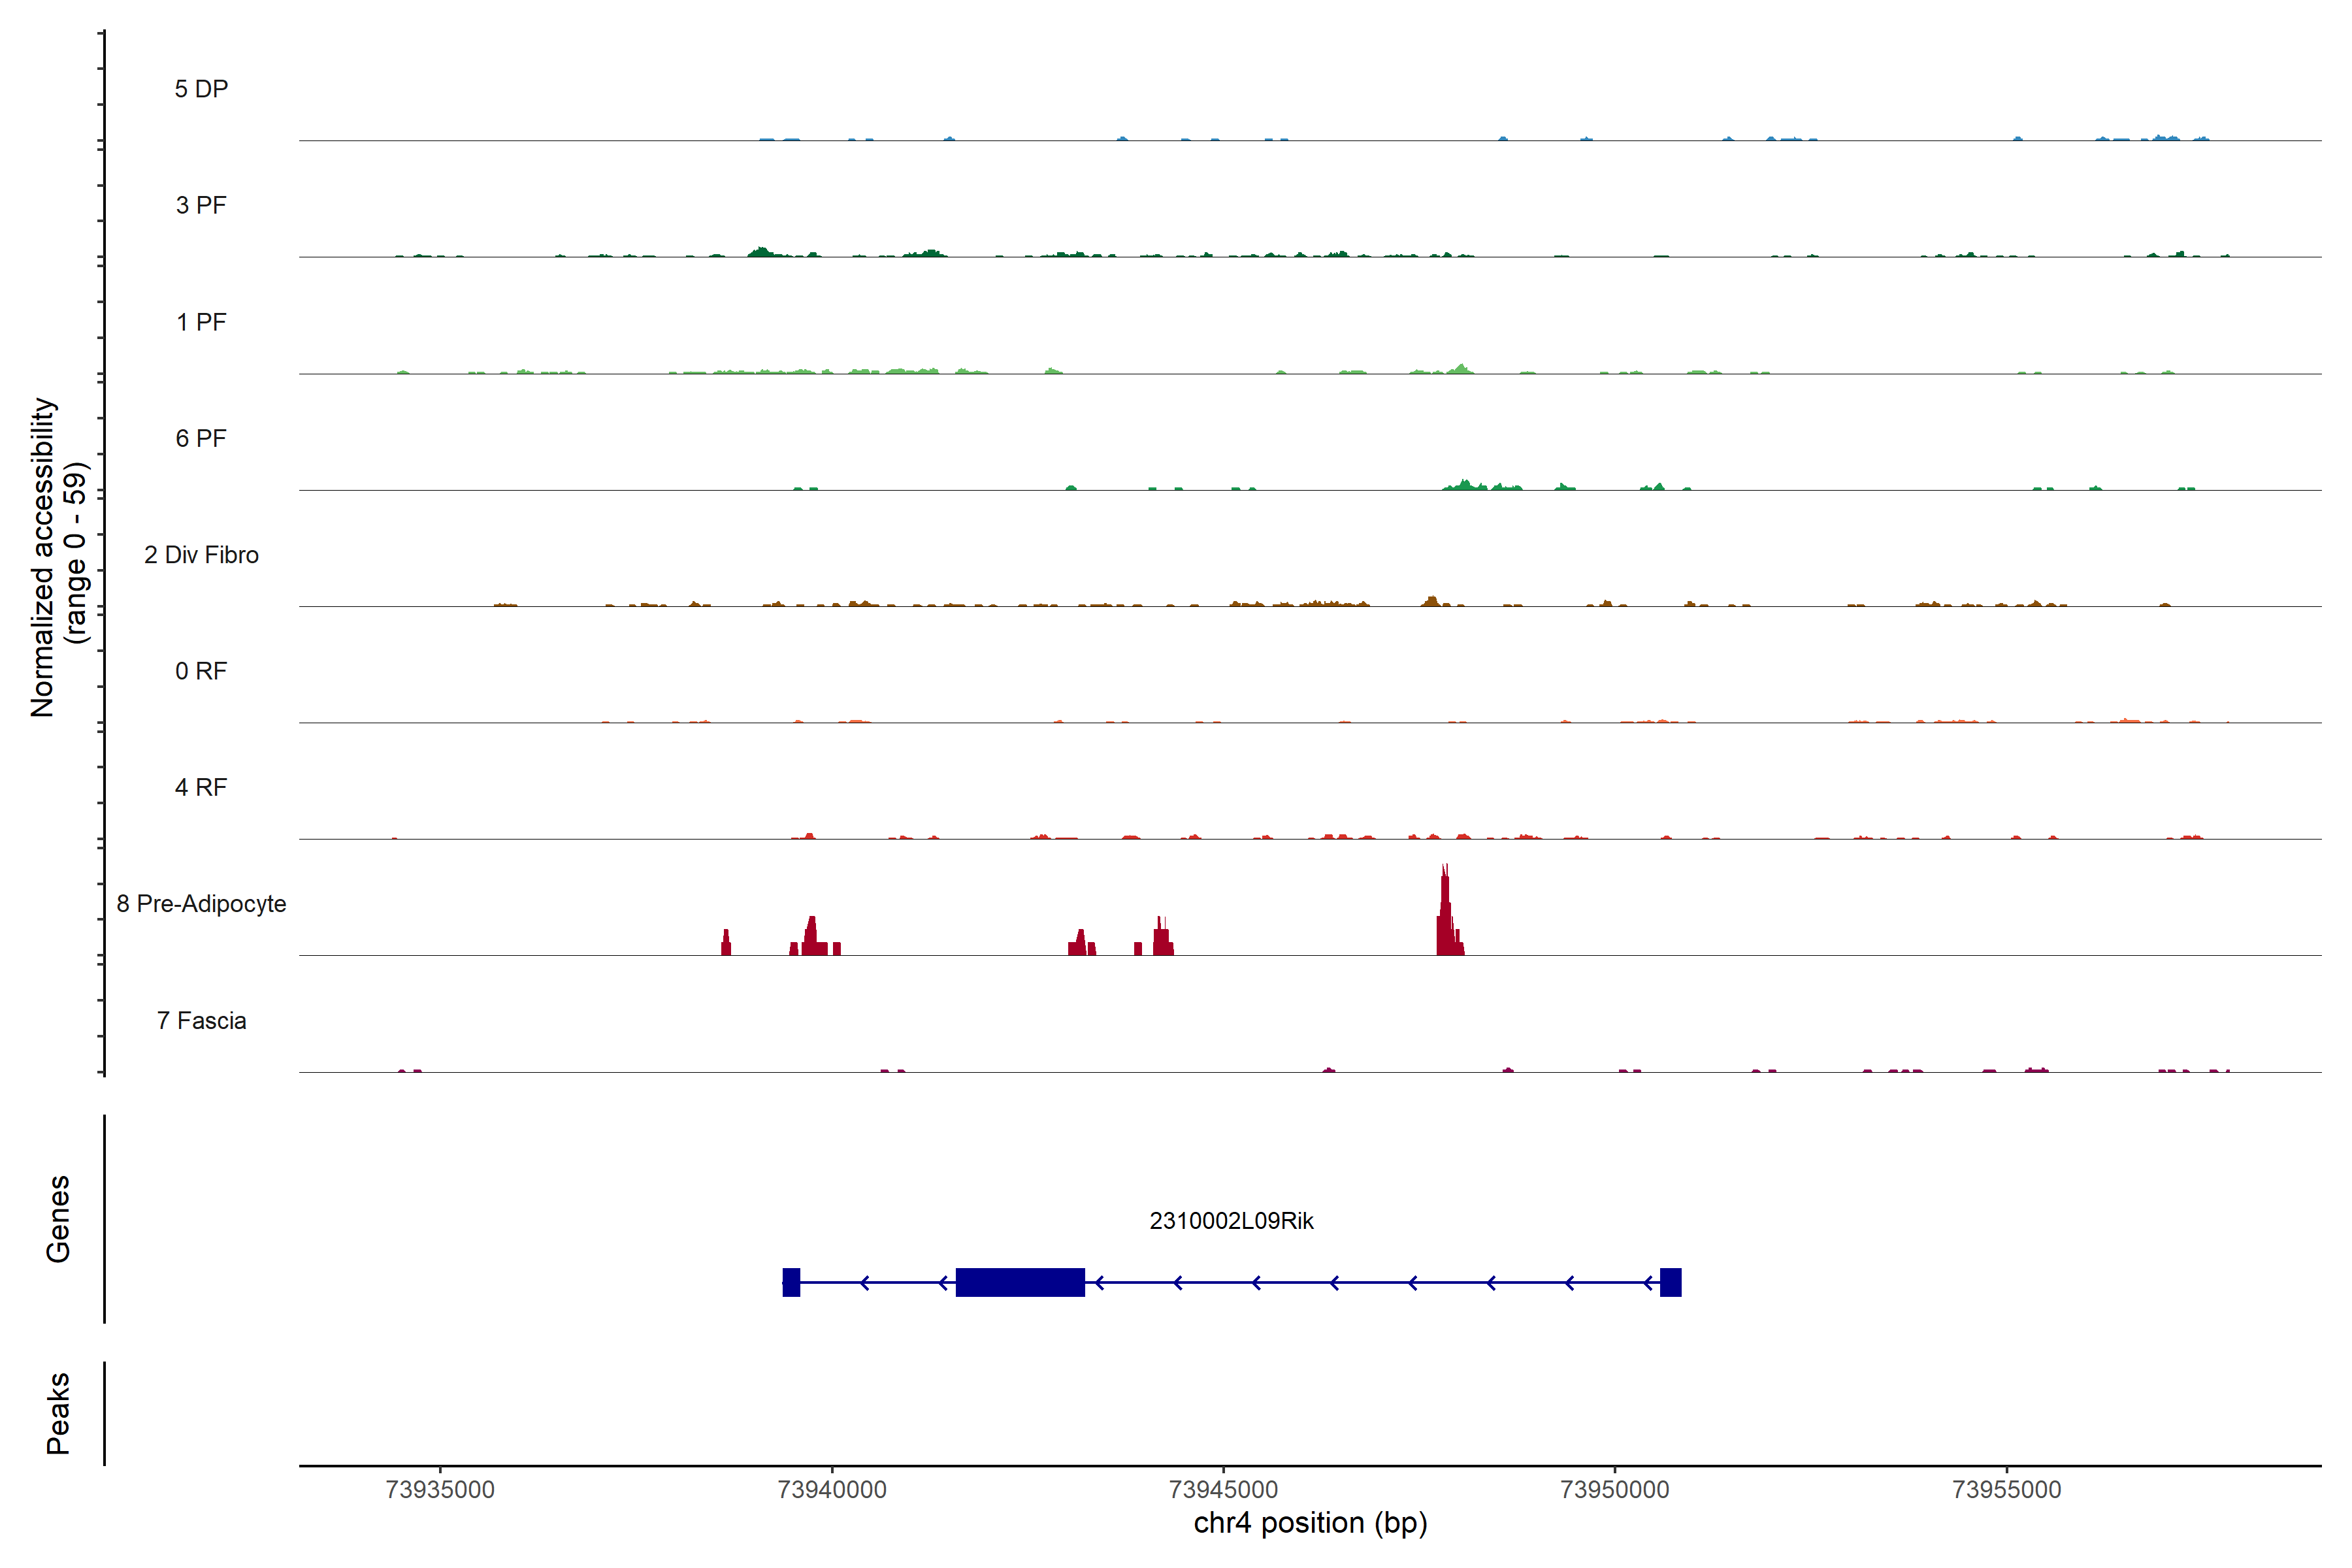Click the 2310002L09Rik gene name label
Viewport: 2352px width, 1568px height.
click(x=1231, y=1221)
